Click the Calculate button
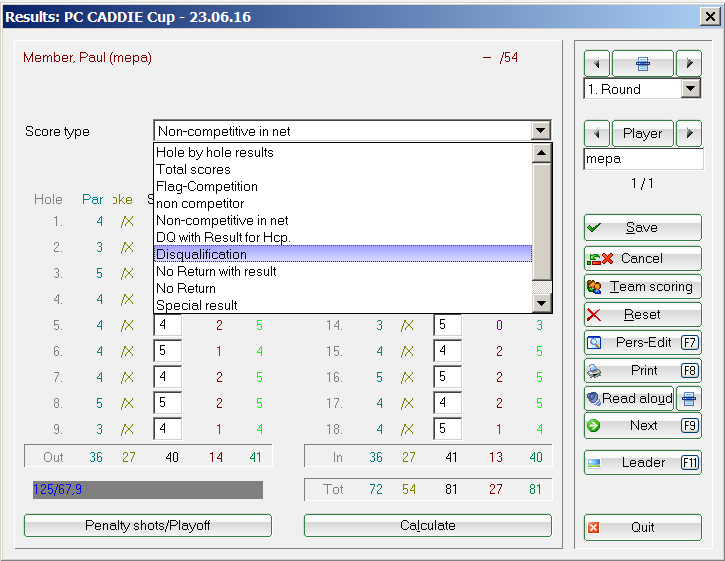 click(428, 525)
